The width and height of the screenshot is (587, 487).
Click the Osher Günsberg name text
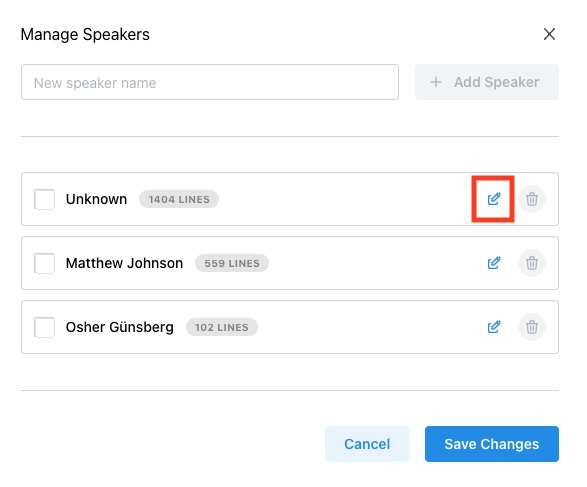click(x=120, y=327)
